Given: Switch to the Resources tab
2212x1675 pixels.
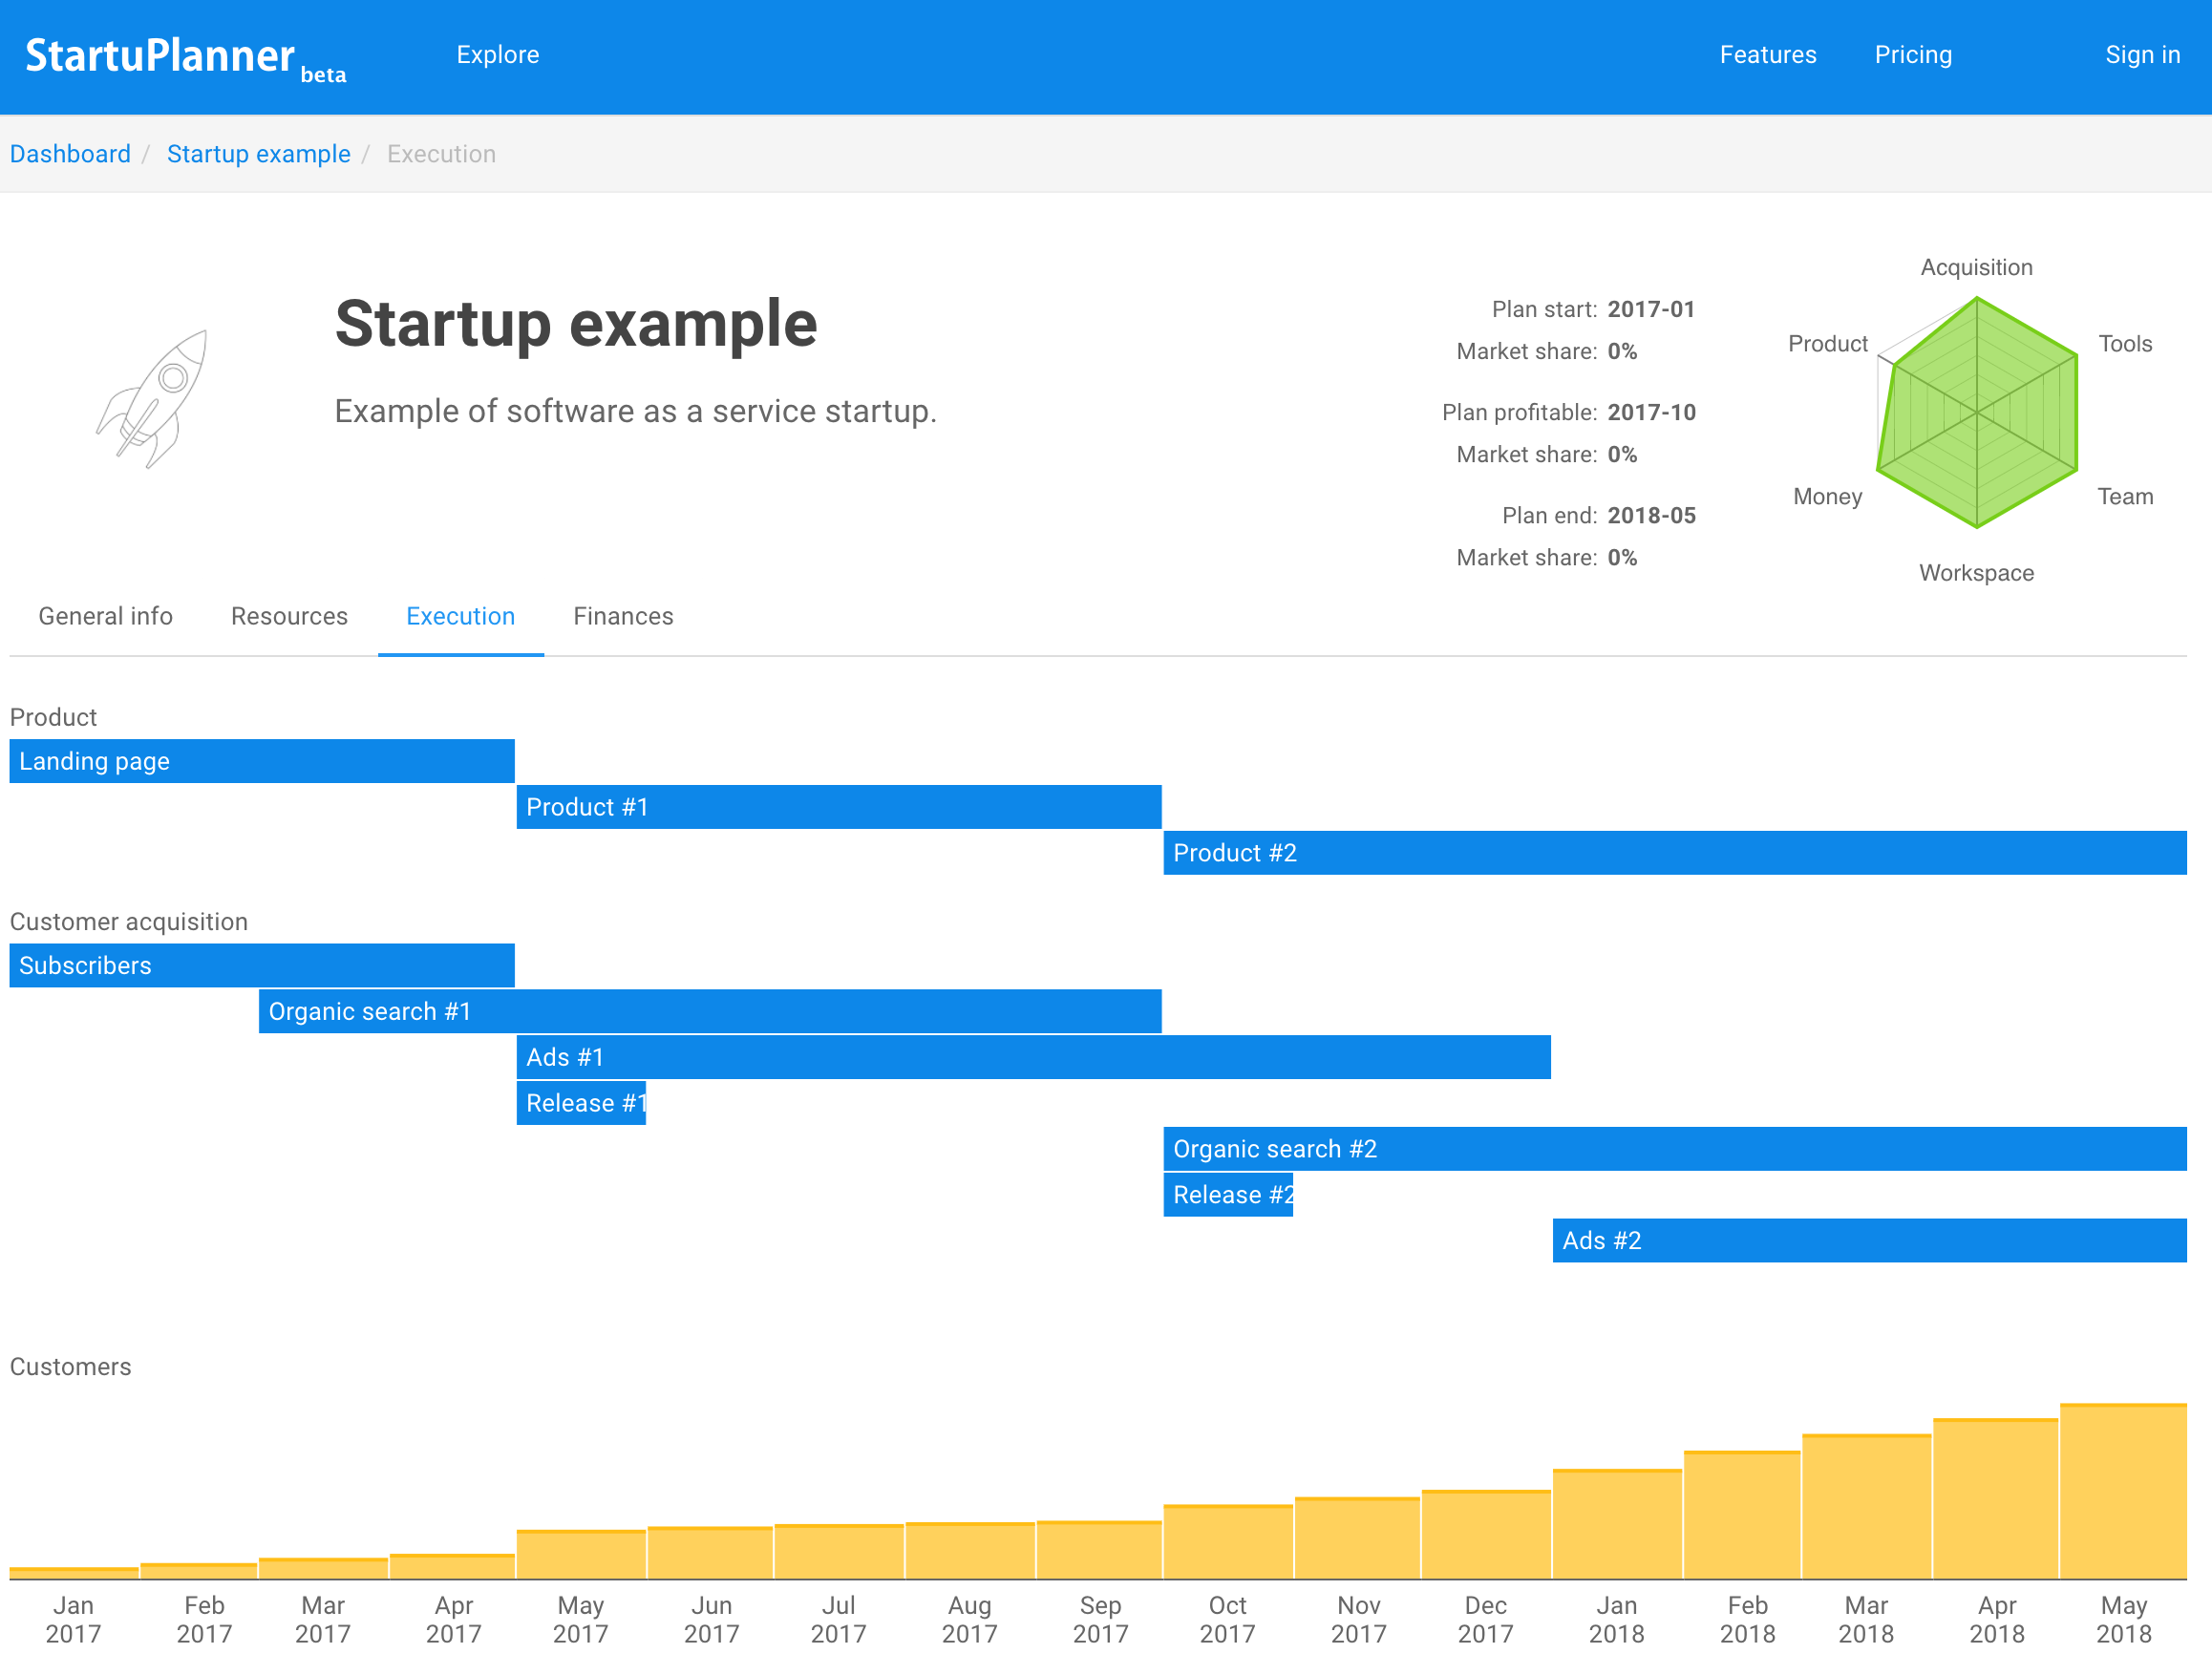Looking at the screenshot, I should [288, 616].
